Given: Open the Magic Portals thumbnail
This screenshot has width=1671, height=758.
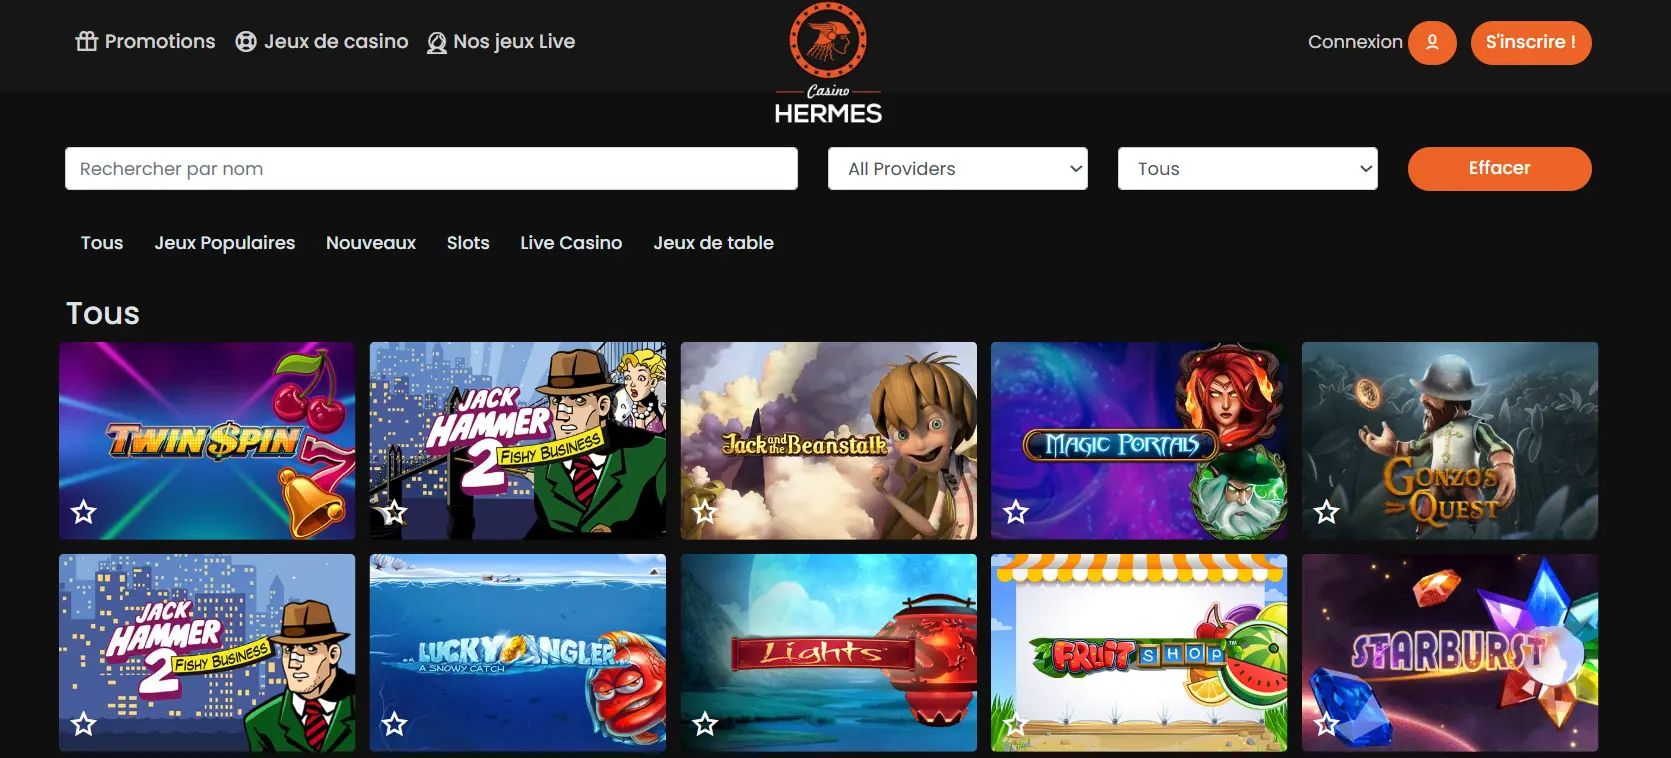Looking at the screenshot, I should [x=1139, y=441].
